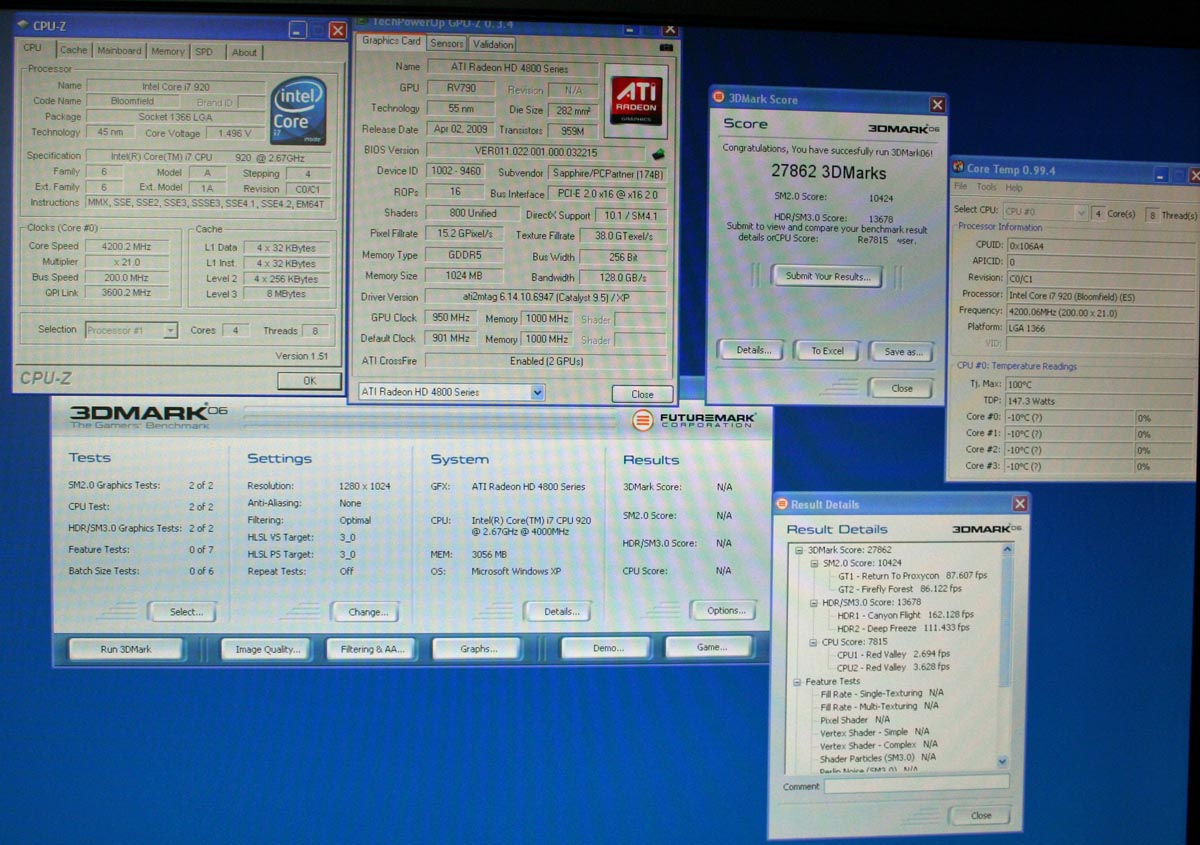Viewport: 1200px width, 845px height.
Task: Open the About tab in CPU-Z
Action: [x=244, y=52]
